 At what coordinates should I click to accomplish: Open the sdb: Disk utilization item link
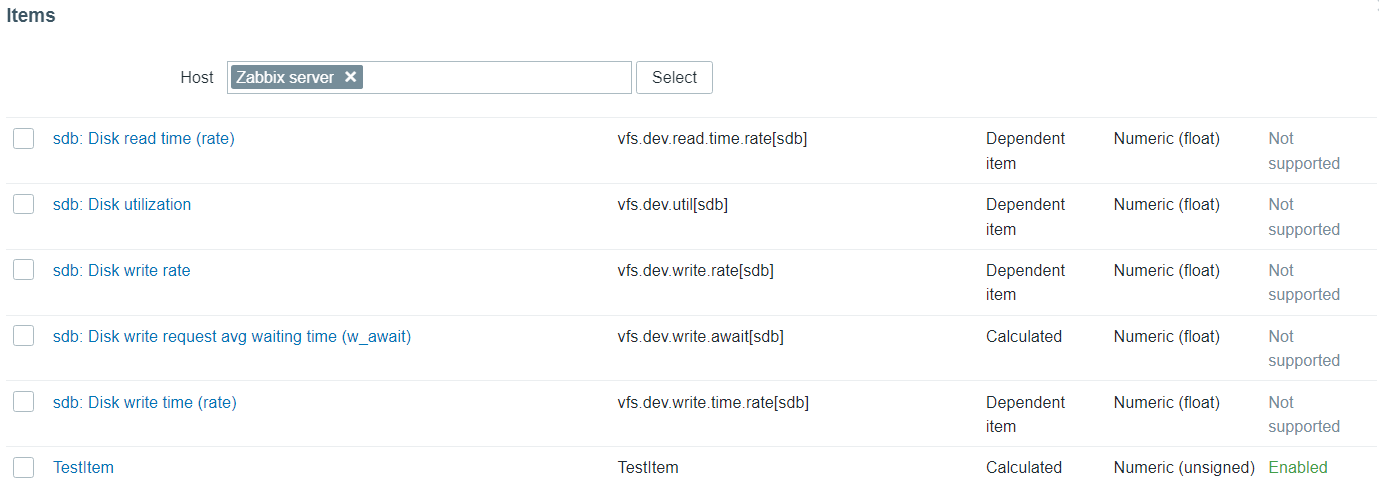tap(121, 205)
